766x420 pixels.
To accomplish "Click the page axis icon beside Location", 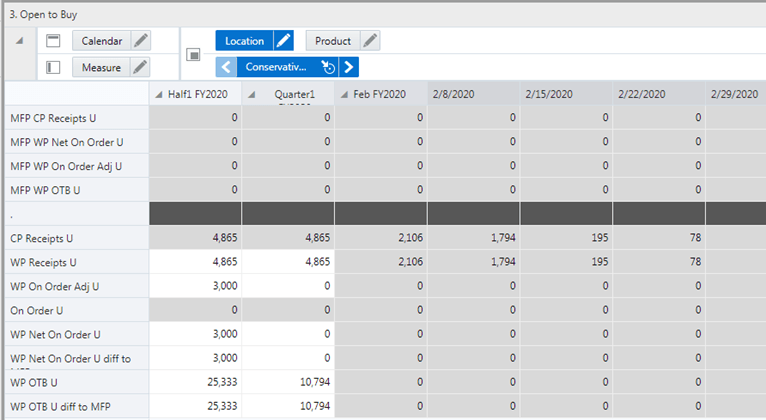I will click(193, 55).
